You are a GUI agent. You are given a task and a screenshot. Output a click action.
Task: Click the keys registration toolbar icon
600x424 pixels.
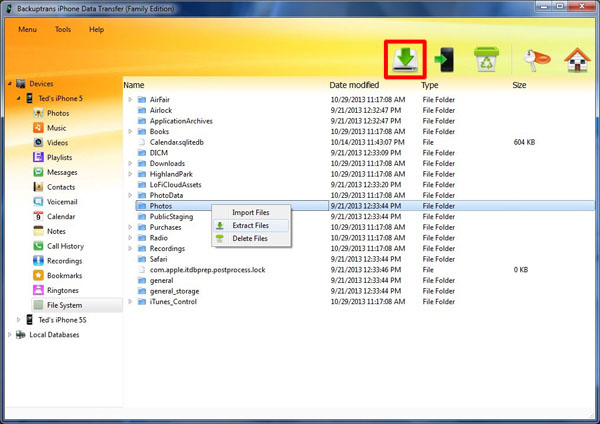point(537,60)
